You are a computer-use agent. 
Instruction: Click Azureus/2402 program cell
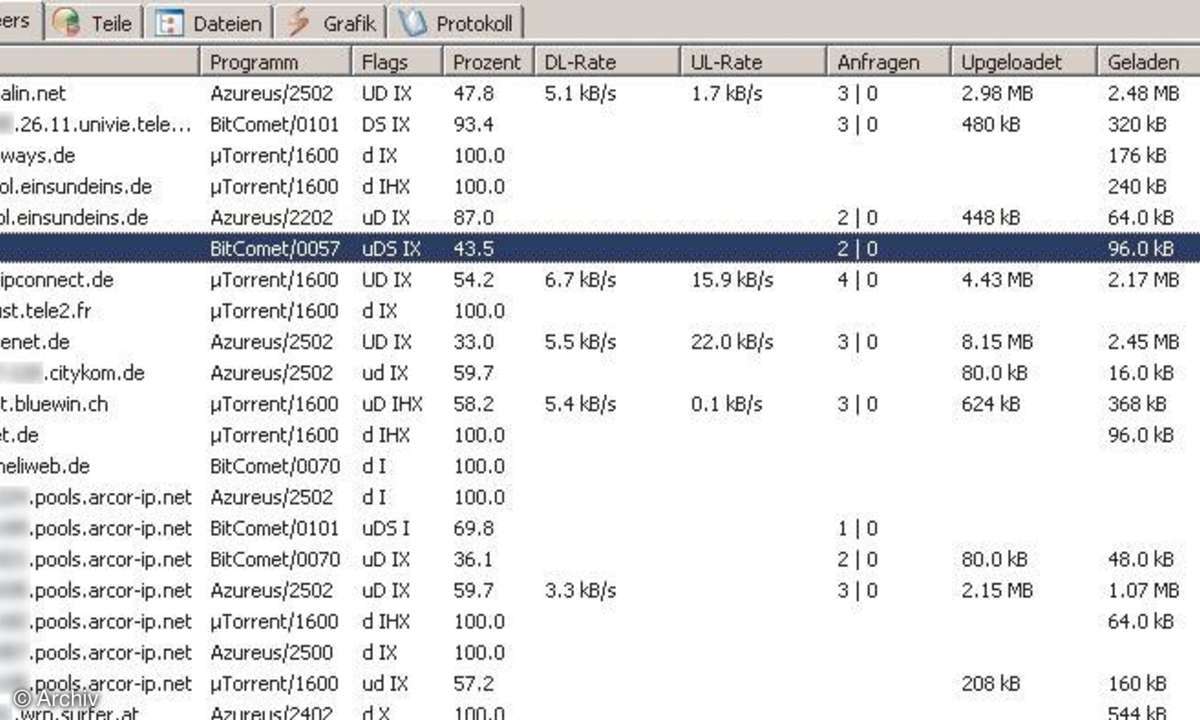tap(272, 712)
